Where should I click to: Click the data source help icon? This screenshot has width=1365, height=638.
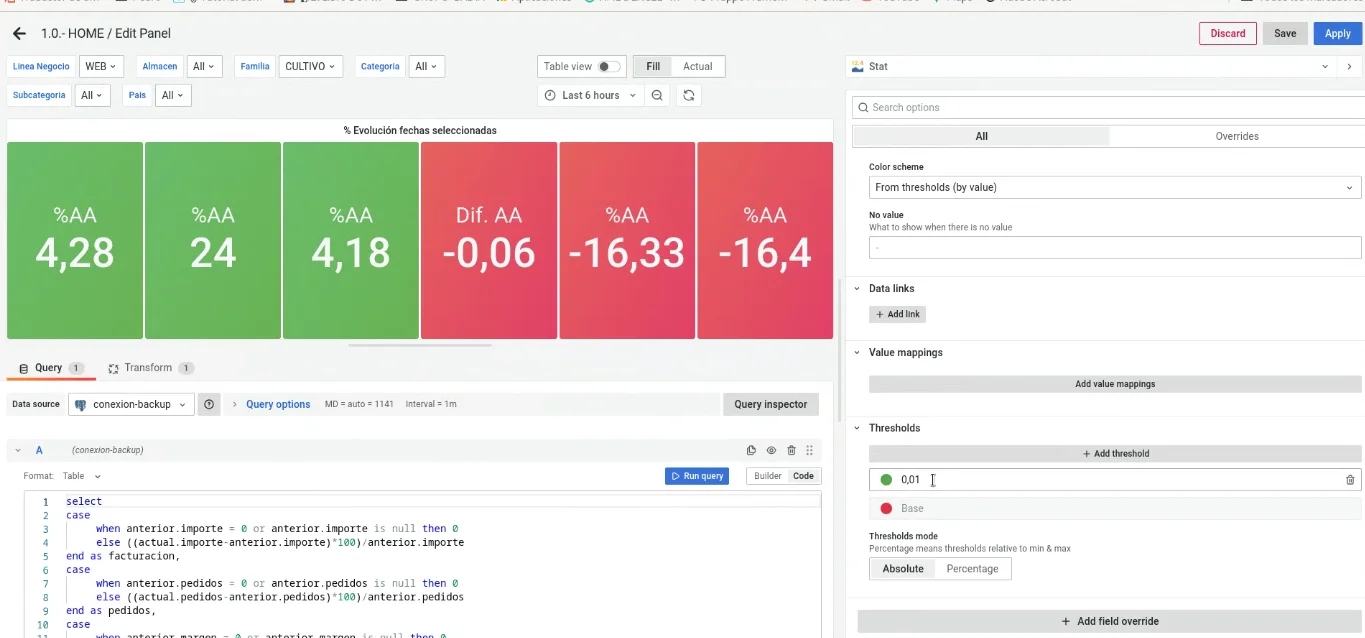(209, 405)
